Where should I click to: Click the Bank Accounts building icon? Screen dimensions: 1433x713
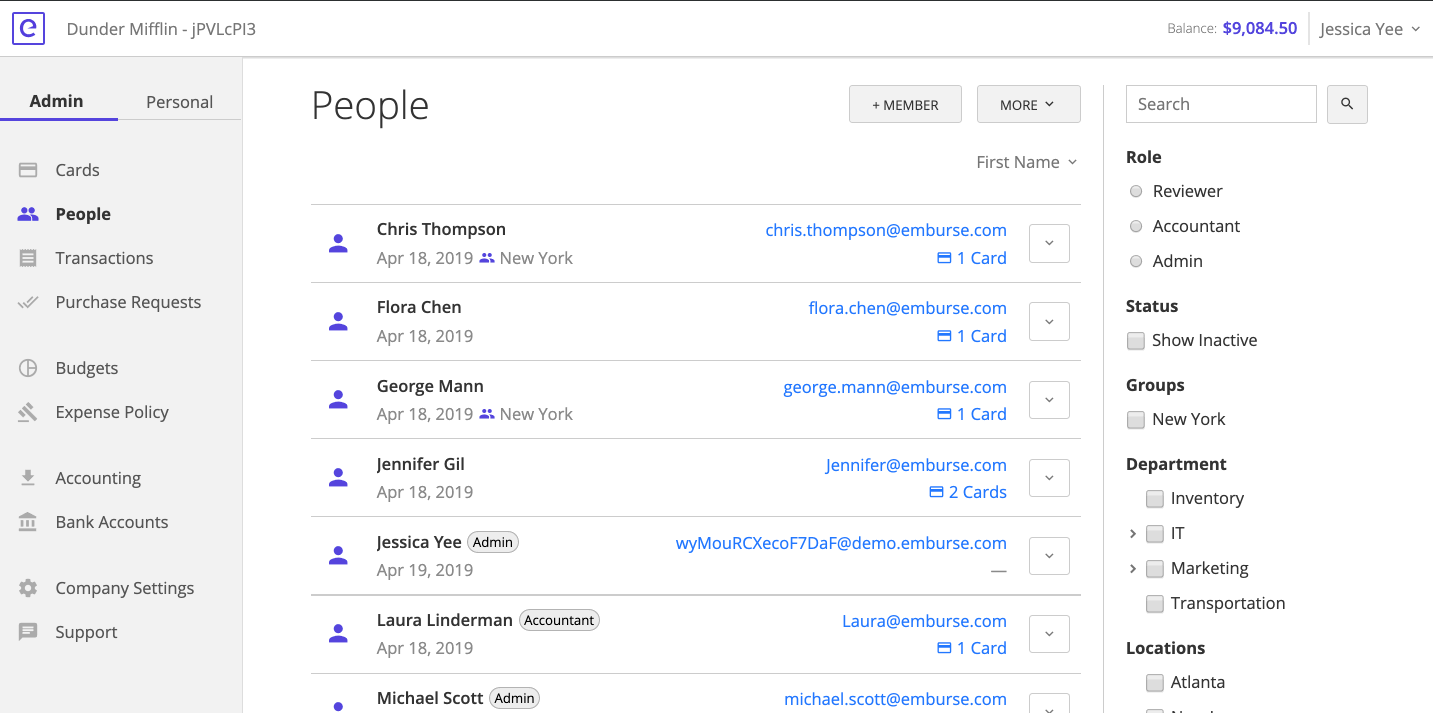click(28, 522)
